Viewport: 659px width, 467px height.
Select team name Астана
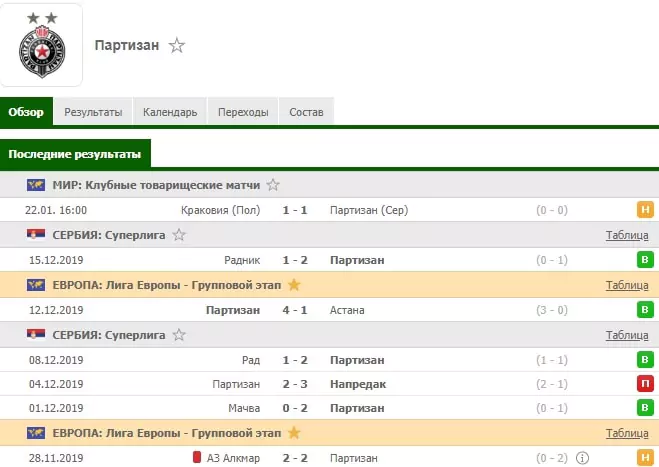(x=347, y=310)
